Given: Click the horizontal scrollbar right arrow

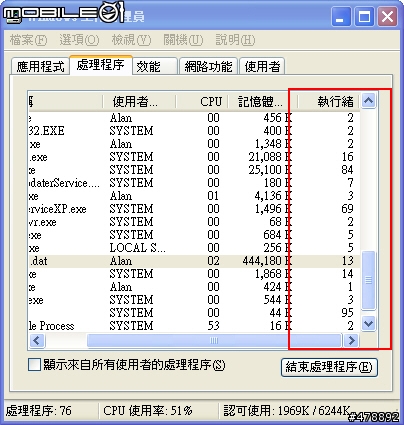Looking at the screenshot, I should 351,340.
